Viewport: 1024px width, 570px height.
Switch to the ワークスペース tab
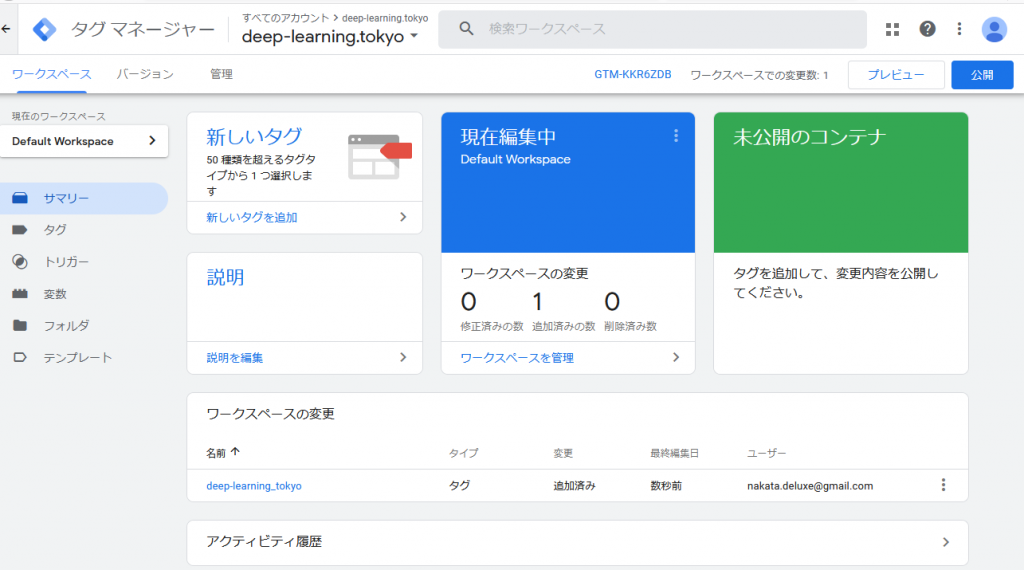click(x=52, y=74)
